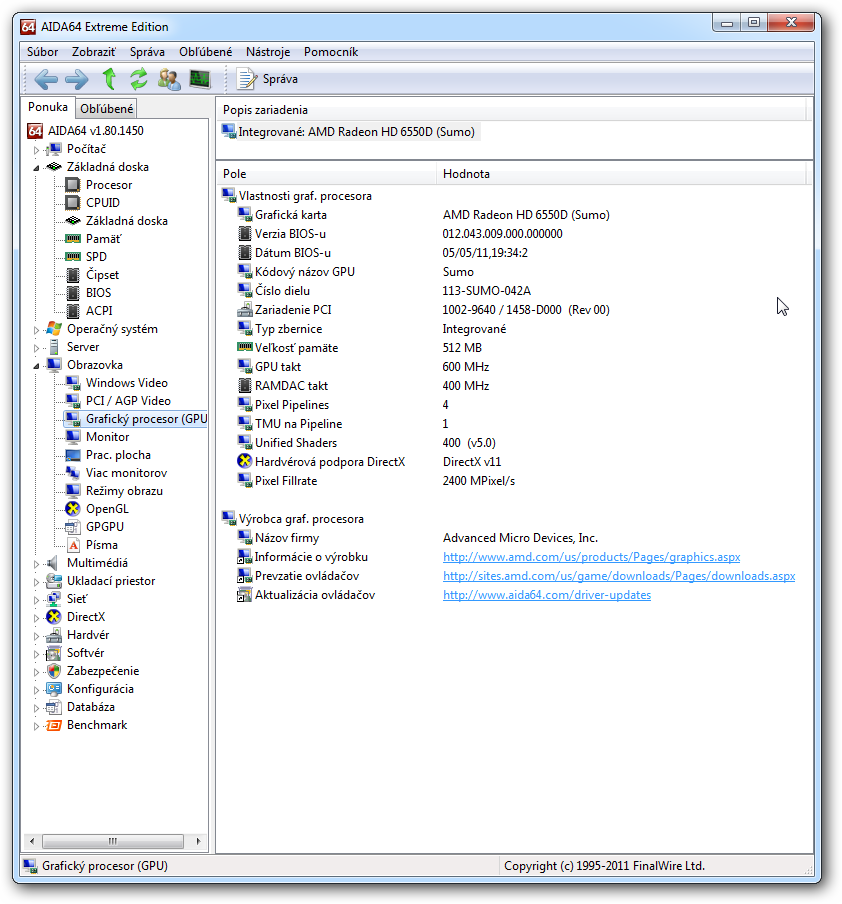Click the Monitor icon in tree
This screenshot has width=842, height=904.
click(73, 437)
